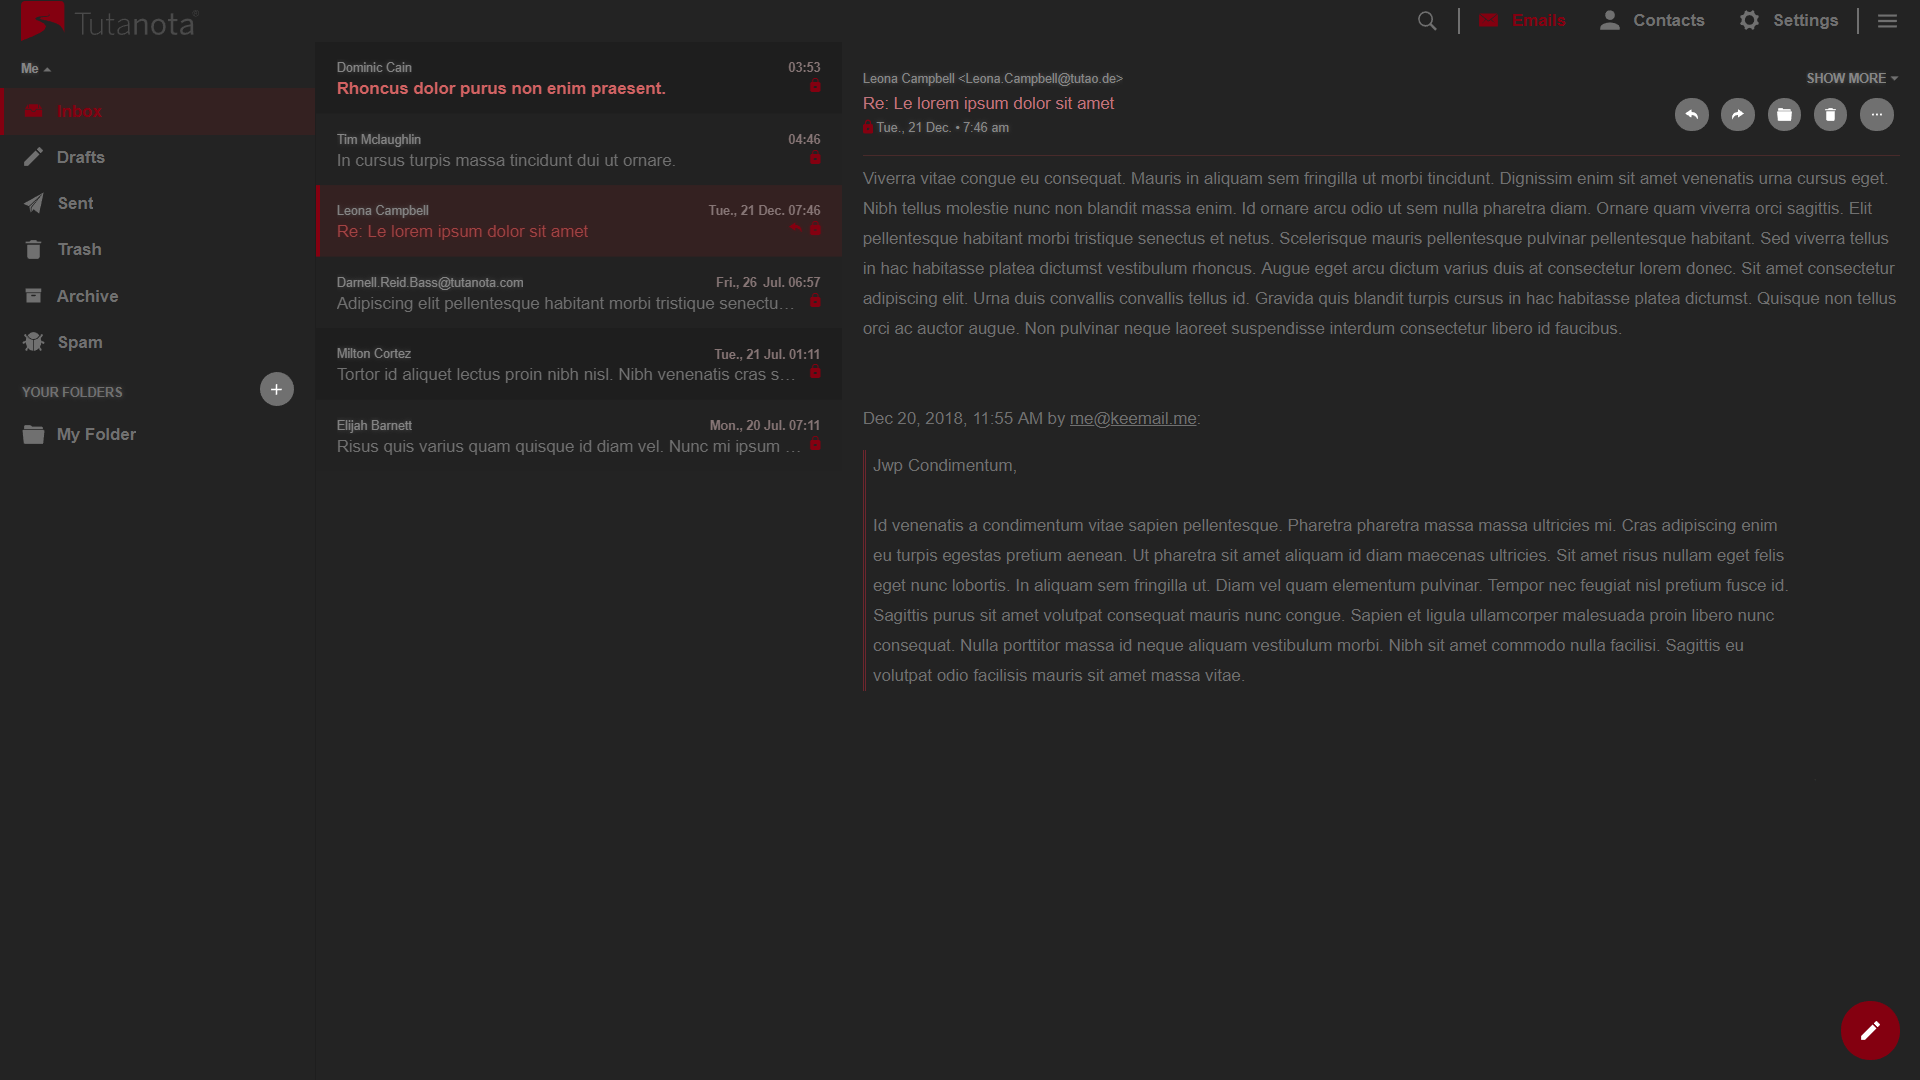The height and width of the screenshot is (1080, 1920).
Task: Open the me@keemail.me sender link
Action: pos(1132,418)
